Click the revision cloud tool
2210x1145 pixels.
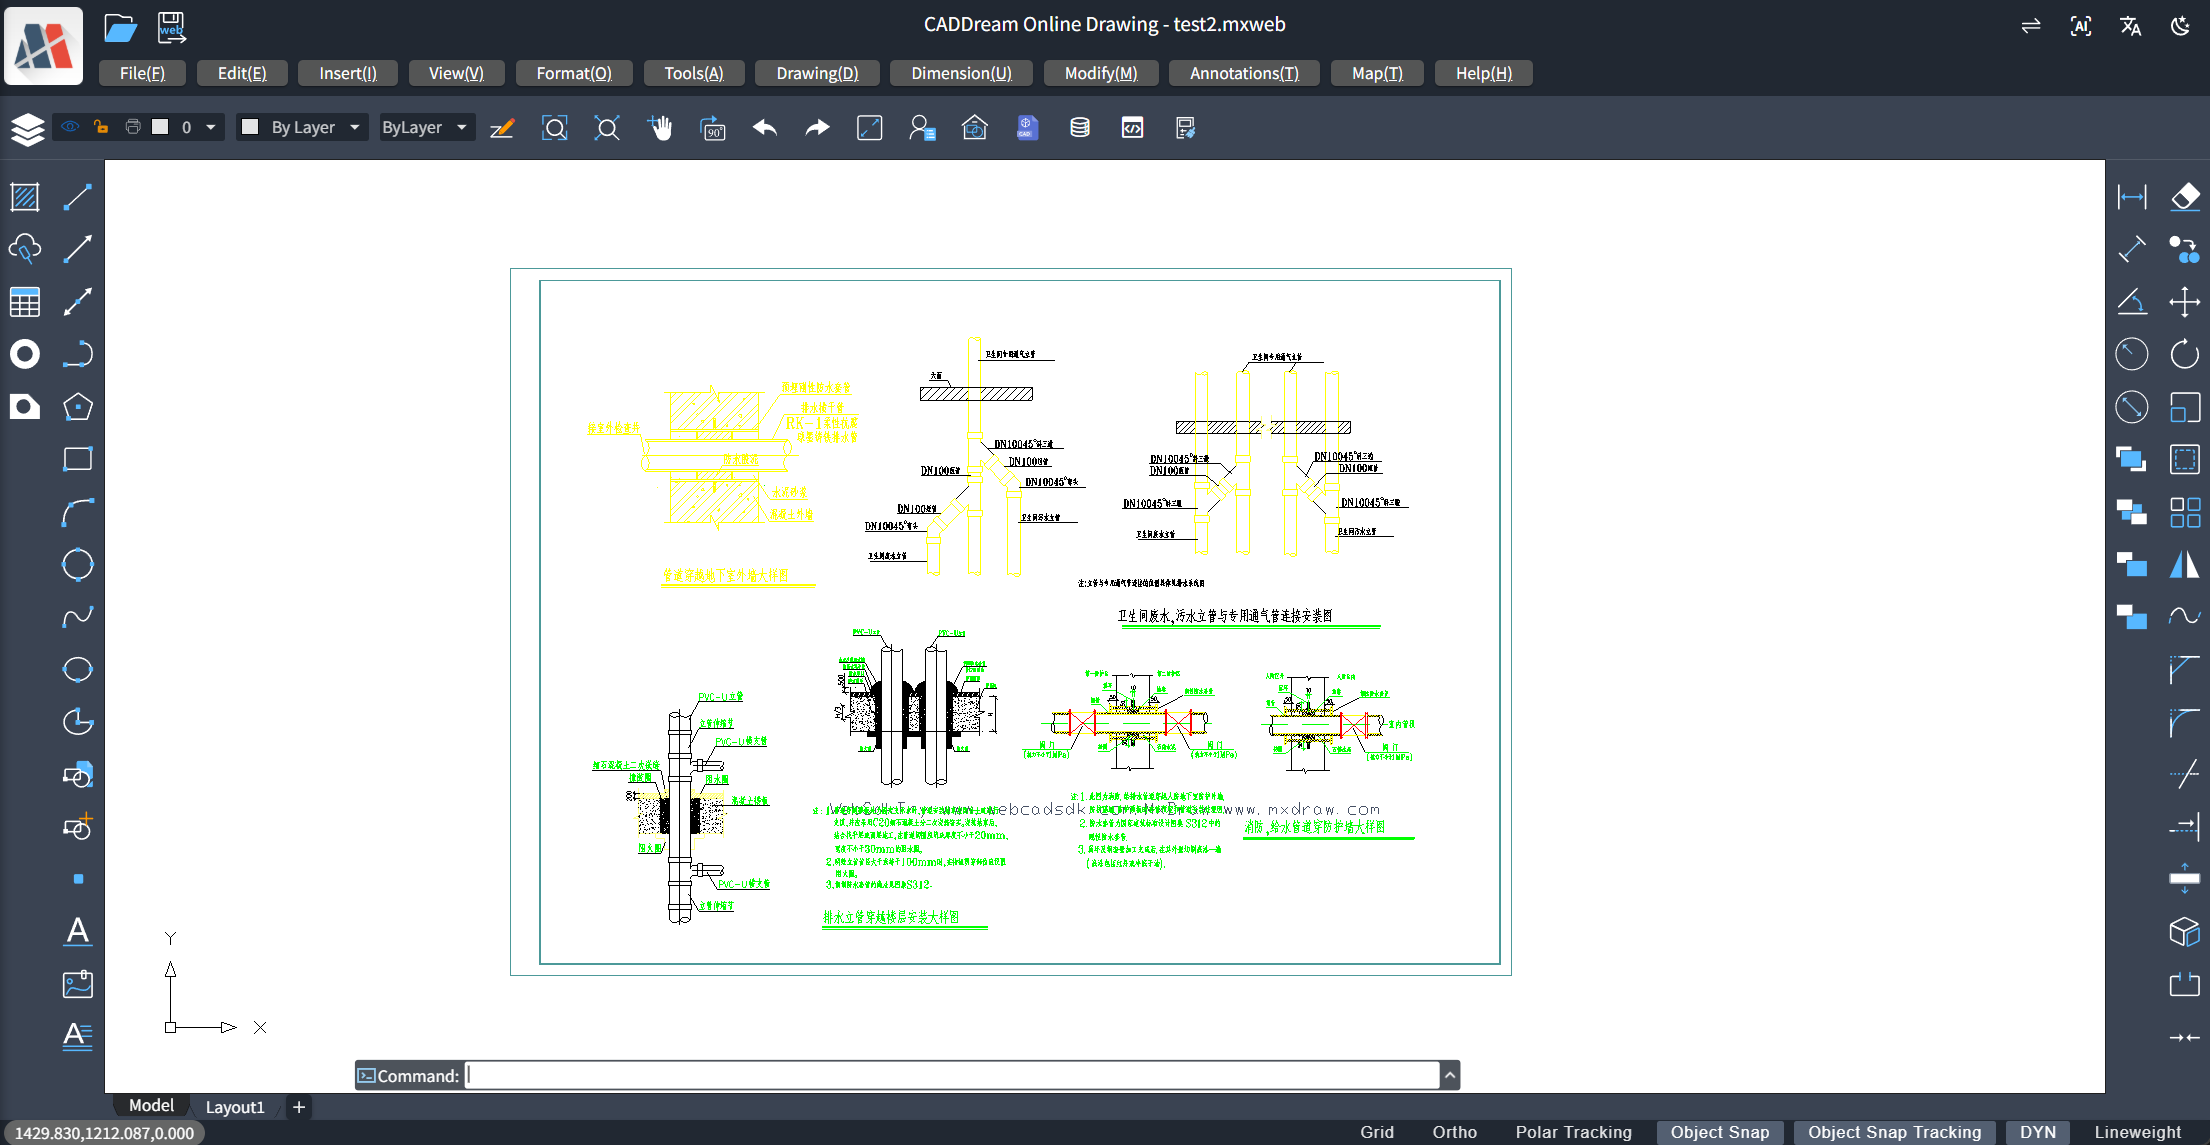pyautogui.click(x=25, y=249)
